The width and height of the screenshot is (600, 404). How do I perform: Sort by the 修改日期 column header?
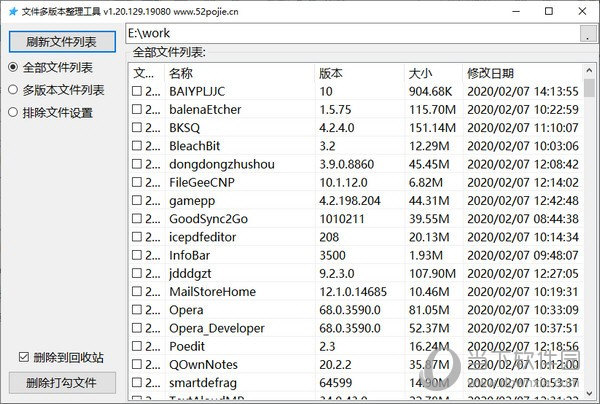523,73
